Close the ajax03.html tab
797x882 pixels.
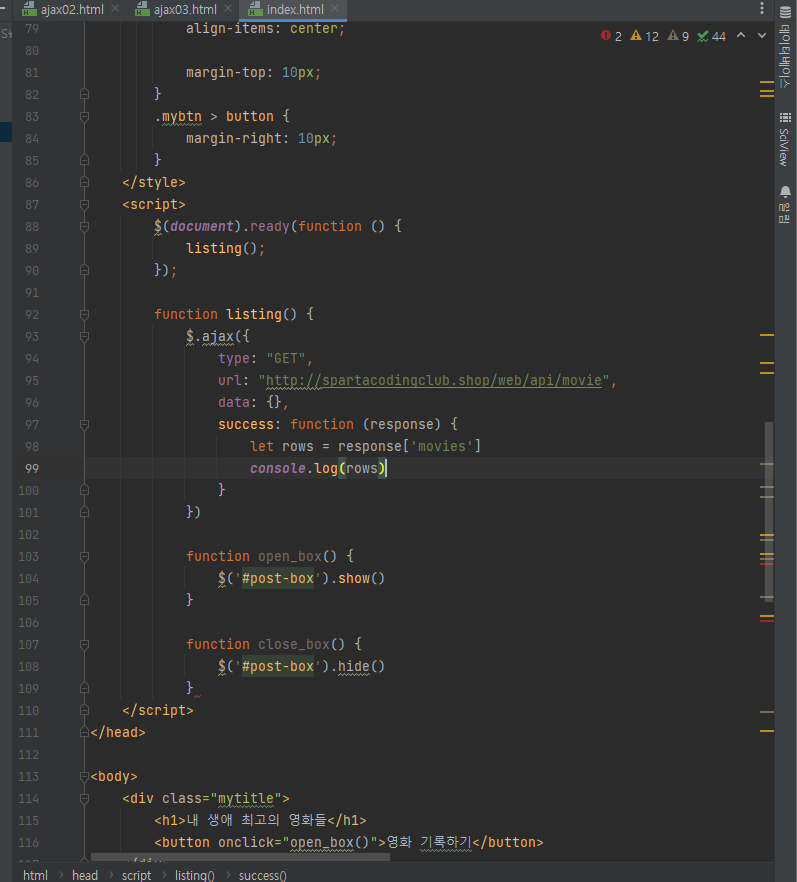(228, 8)
